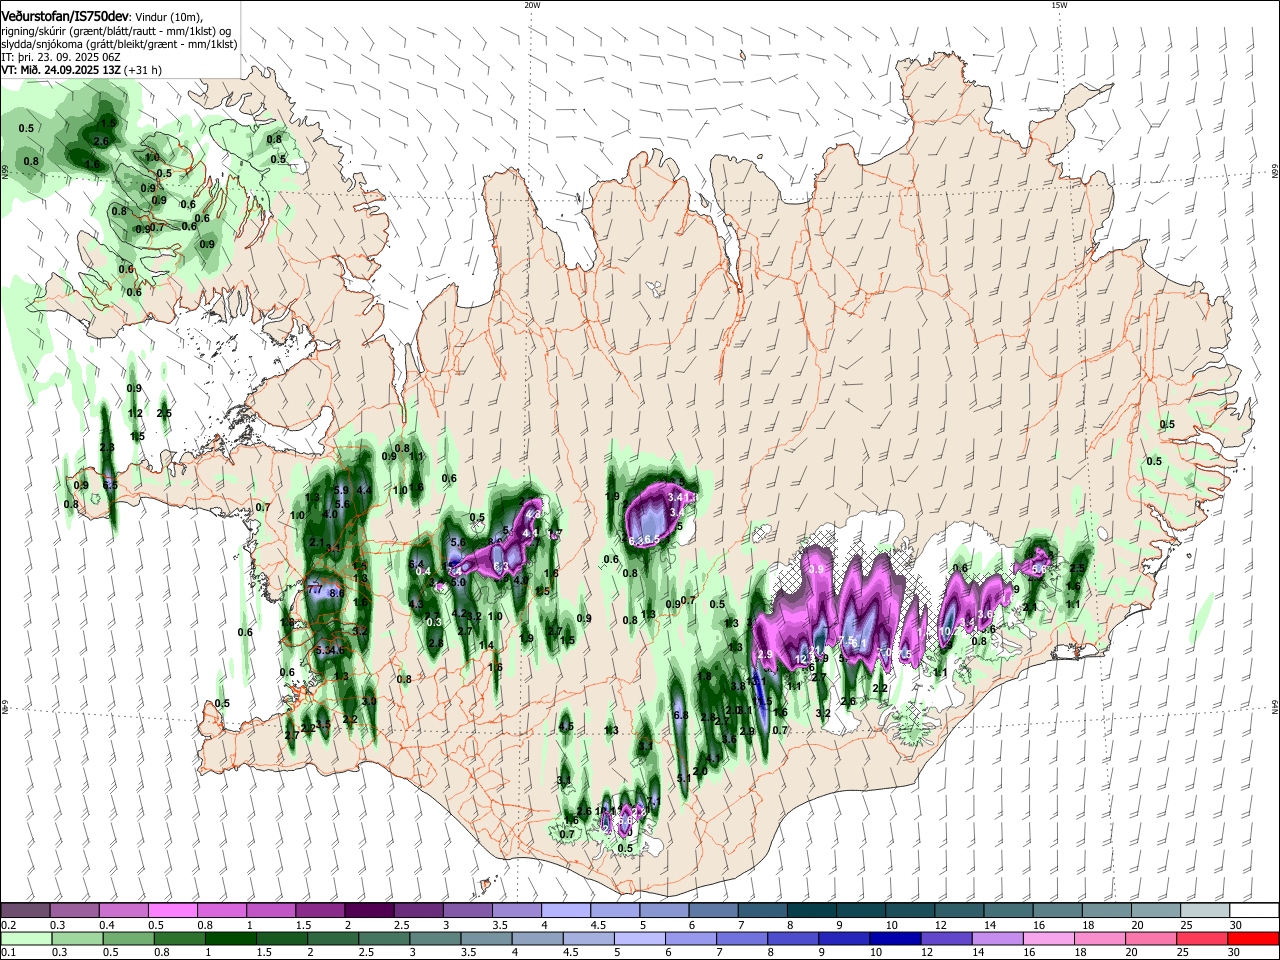
Task: Select bright pink swatch between 0.5 and 0.8
Action: 174,911
